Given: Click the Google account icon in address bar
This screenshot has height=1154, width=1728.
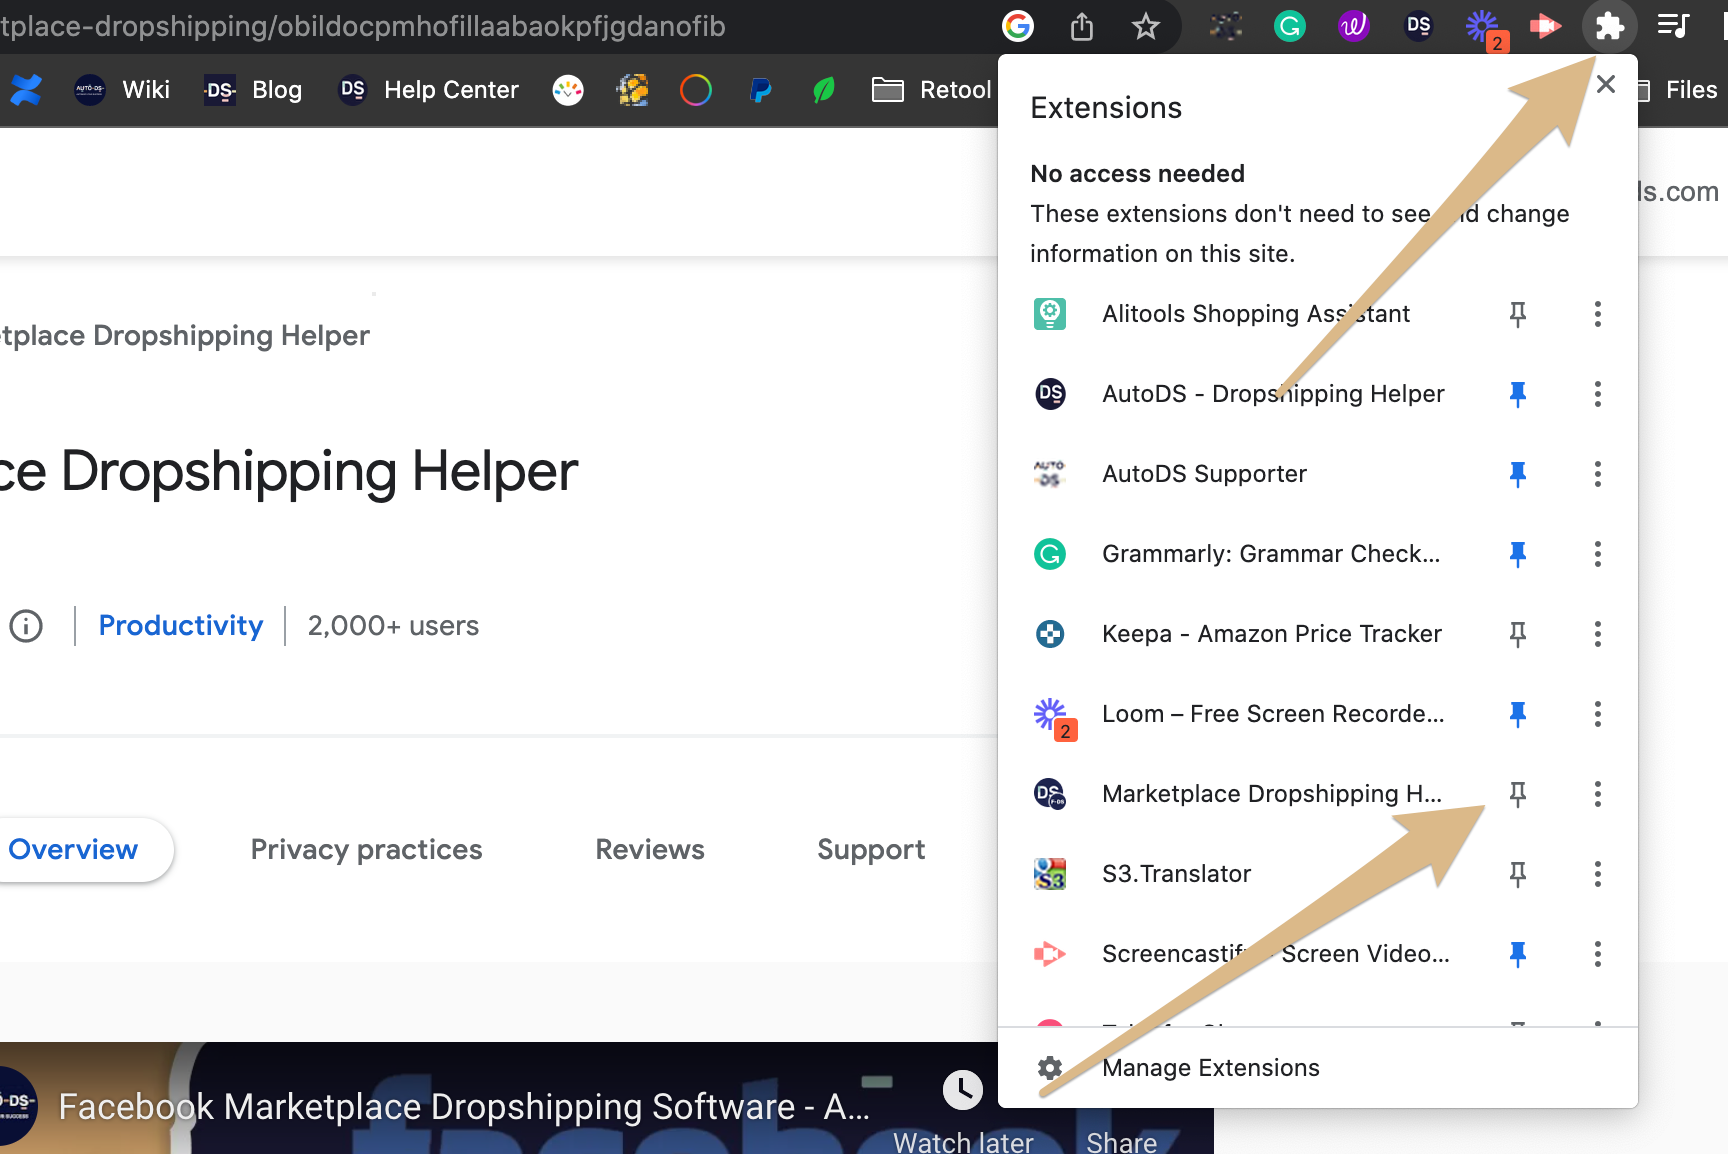Looking at the screenshot, I should tap(1018, 26).
